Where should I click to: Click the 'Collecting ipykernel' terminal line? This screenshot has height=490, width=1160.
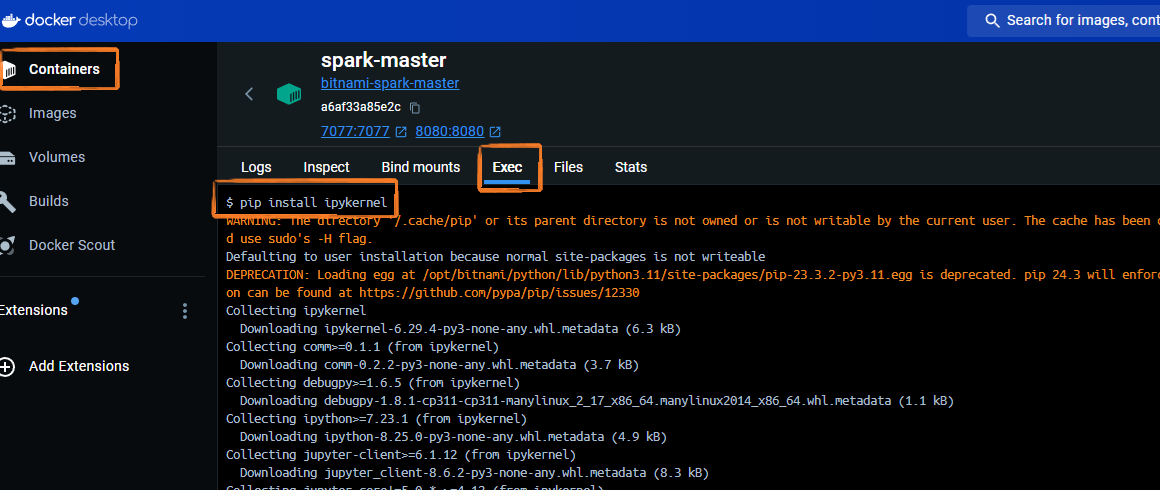(296, 311)
